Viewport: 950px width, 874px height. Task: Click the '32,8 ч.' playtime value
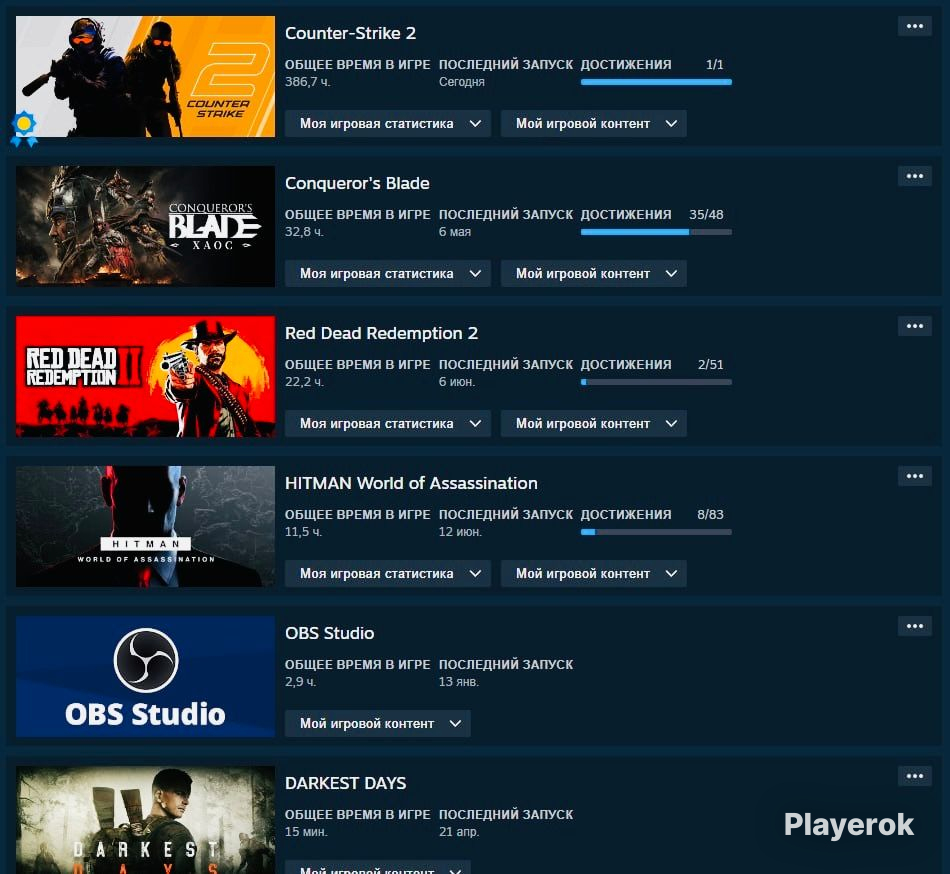[x=304, y=232]
